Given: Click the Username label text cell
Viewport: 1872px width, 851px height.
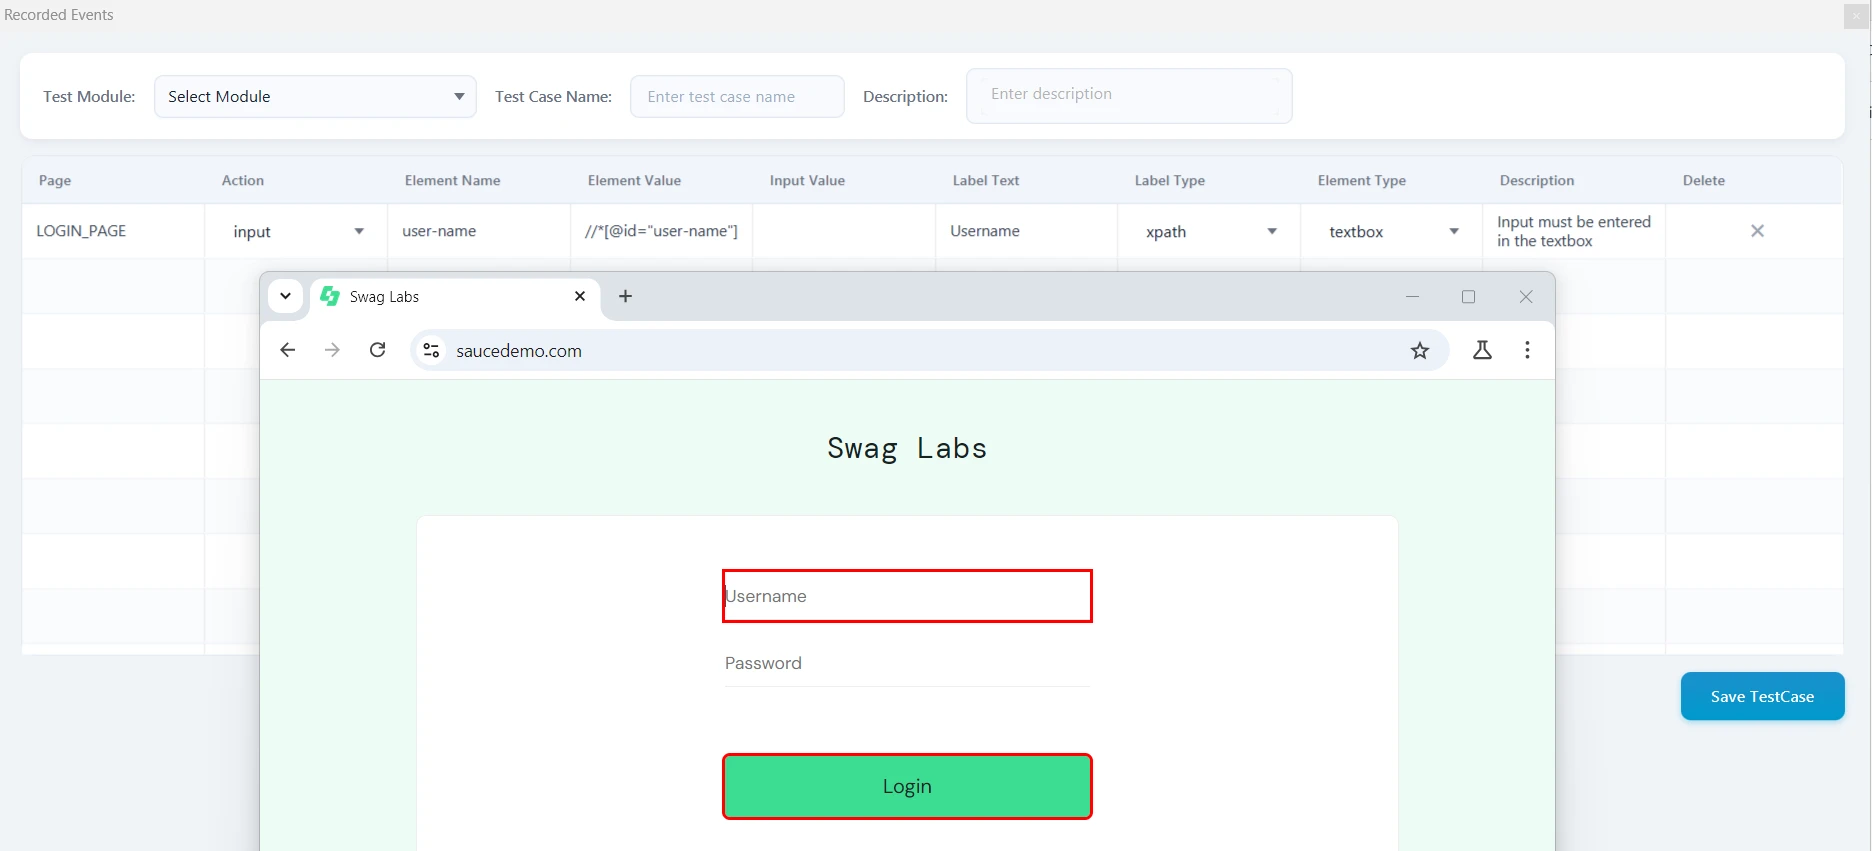Looking at the screenshot, I should (x=1026, y=231).
